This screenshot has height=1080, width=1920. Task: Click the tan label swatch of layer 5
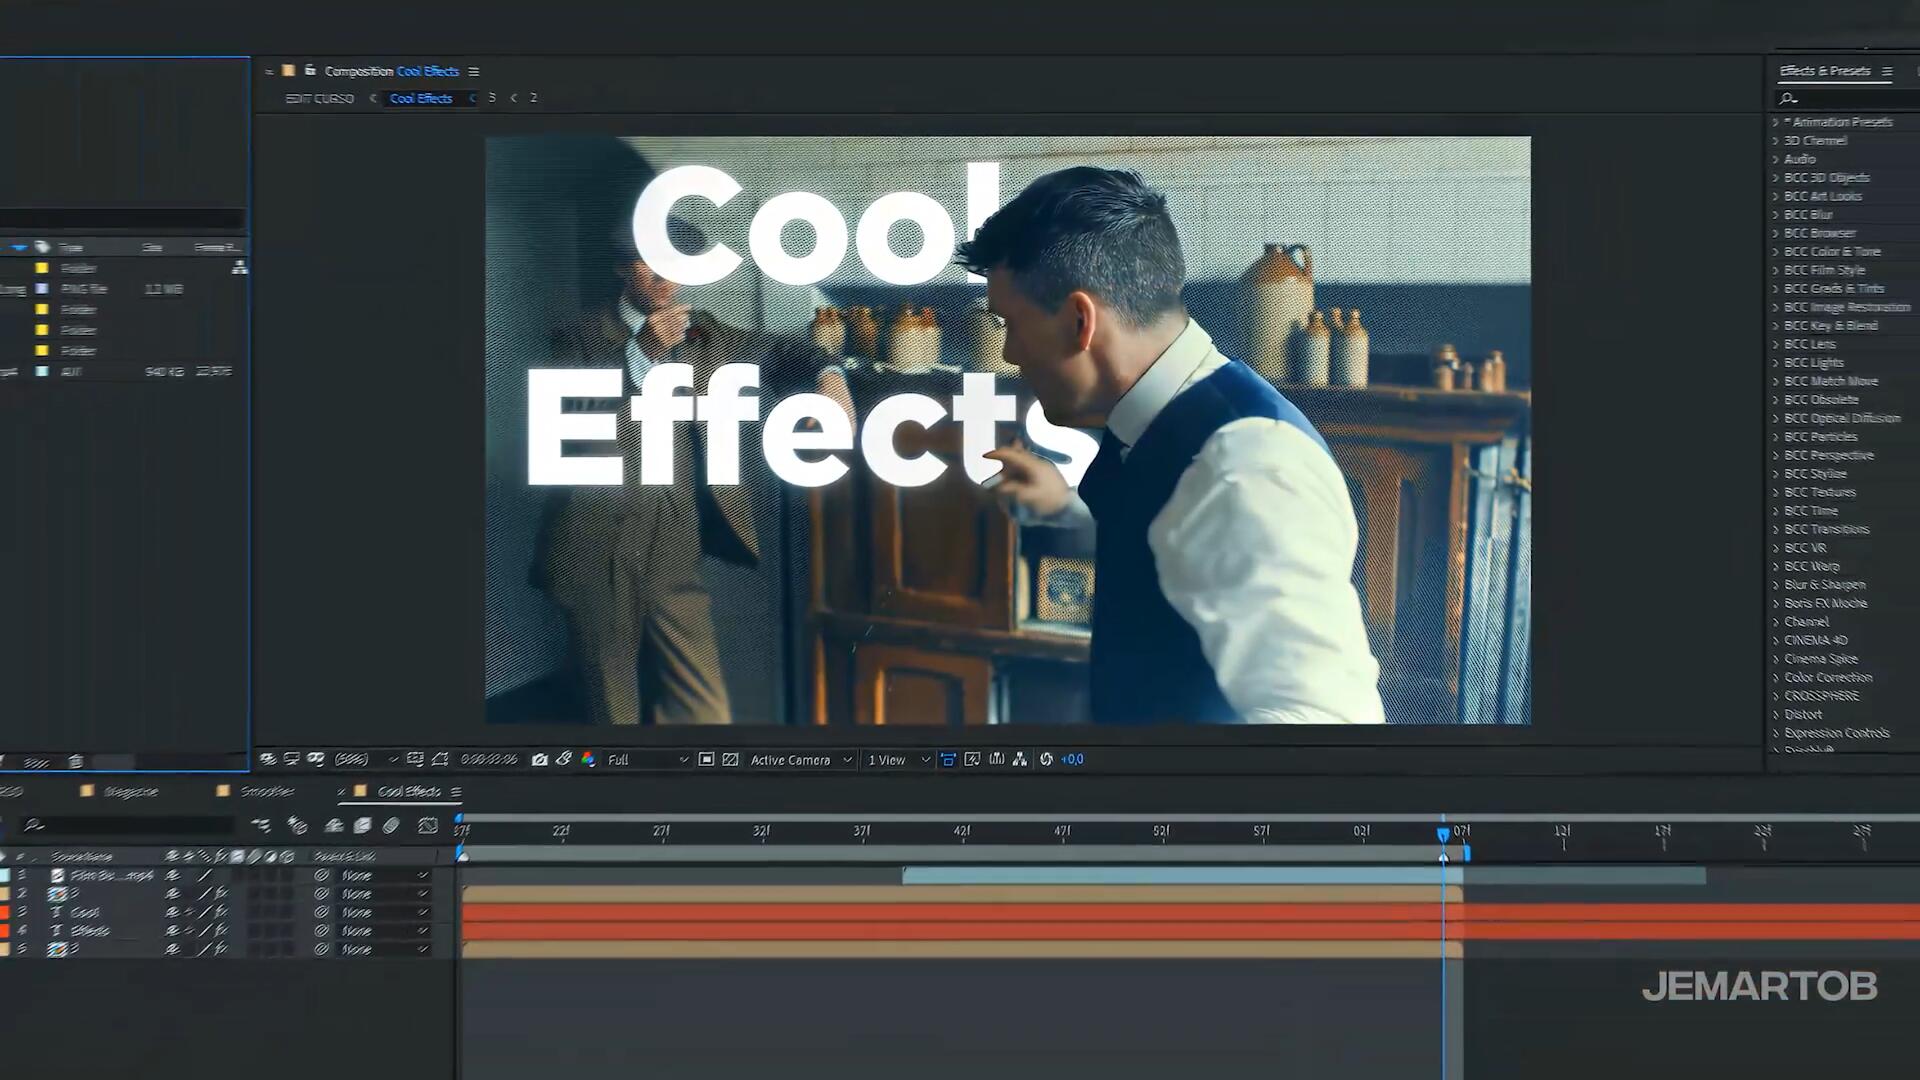(x=4, y=949)
